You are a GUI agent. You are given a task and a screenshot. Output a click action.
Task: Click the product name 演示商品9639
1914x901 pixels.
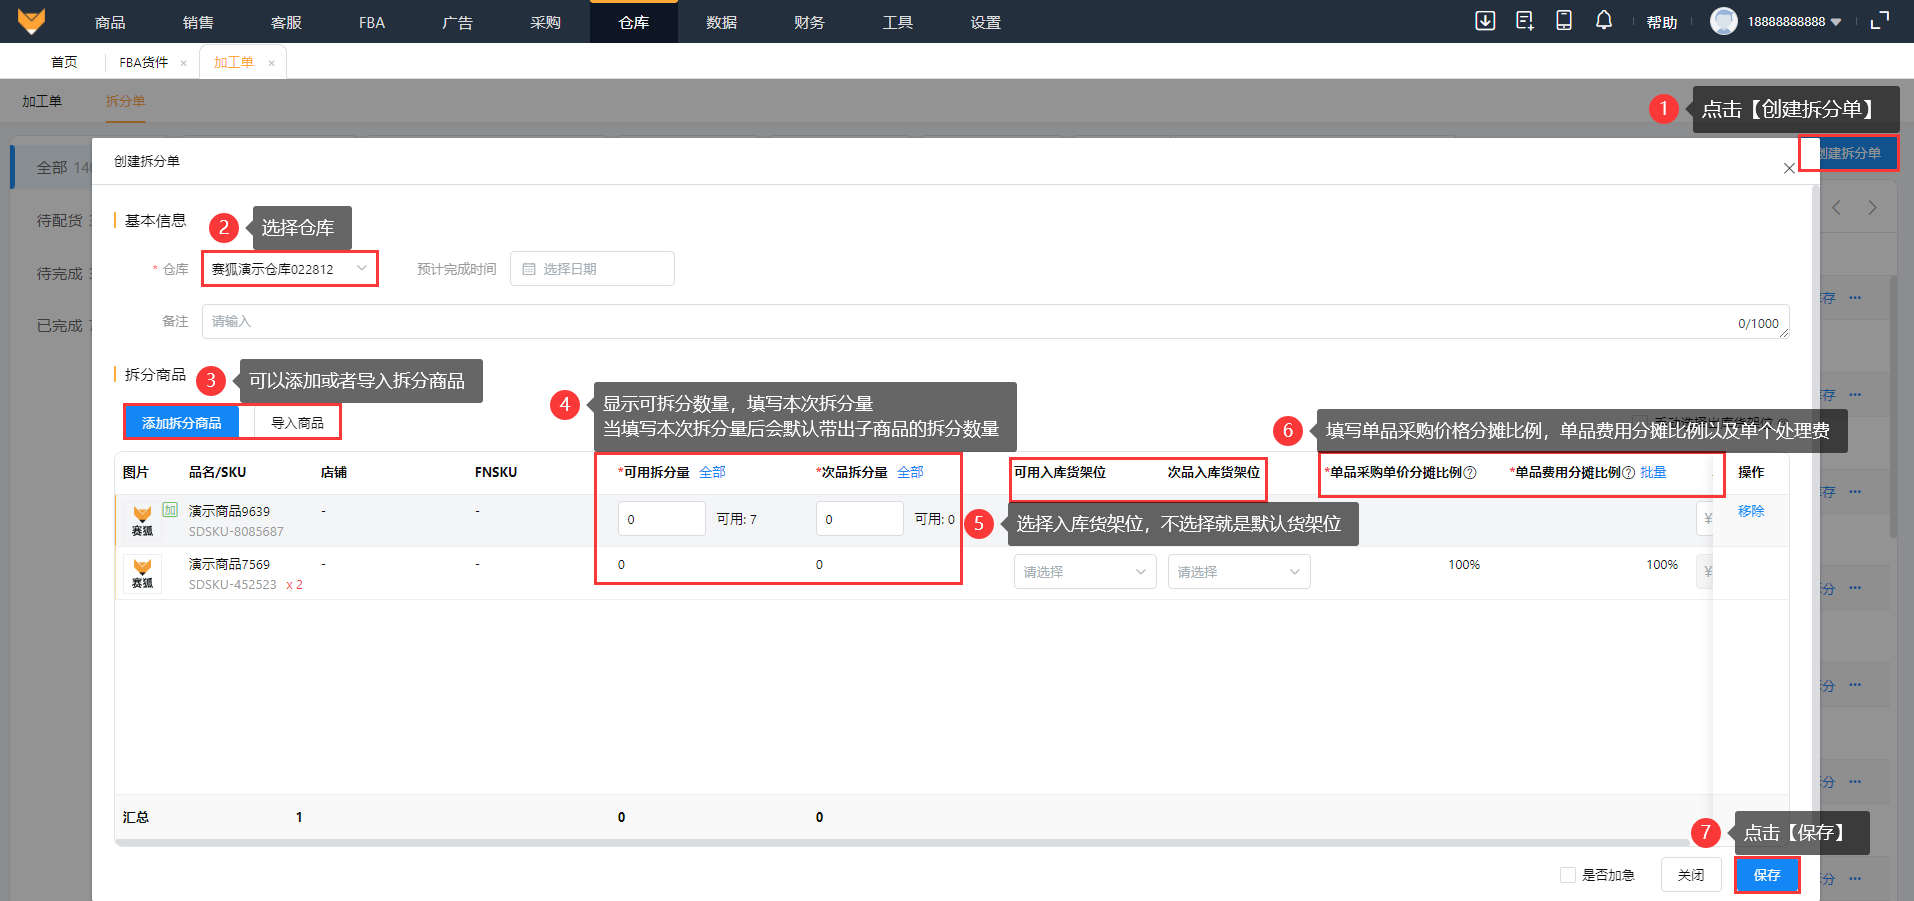[229, 511]
